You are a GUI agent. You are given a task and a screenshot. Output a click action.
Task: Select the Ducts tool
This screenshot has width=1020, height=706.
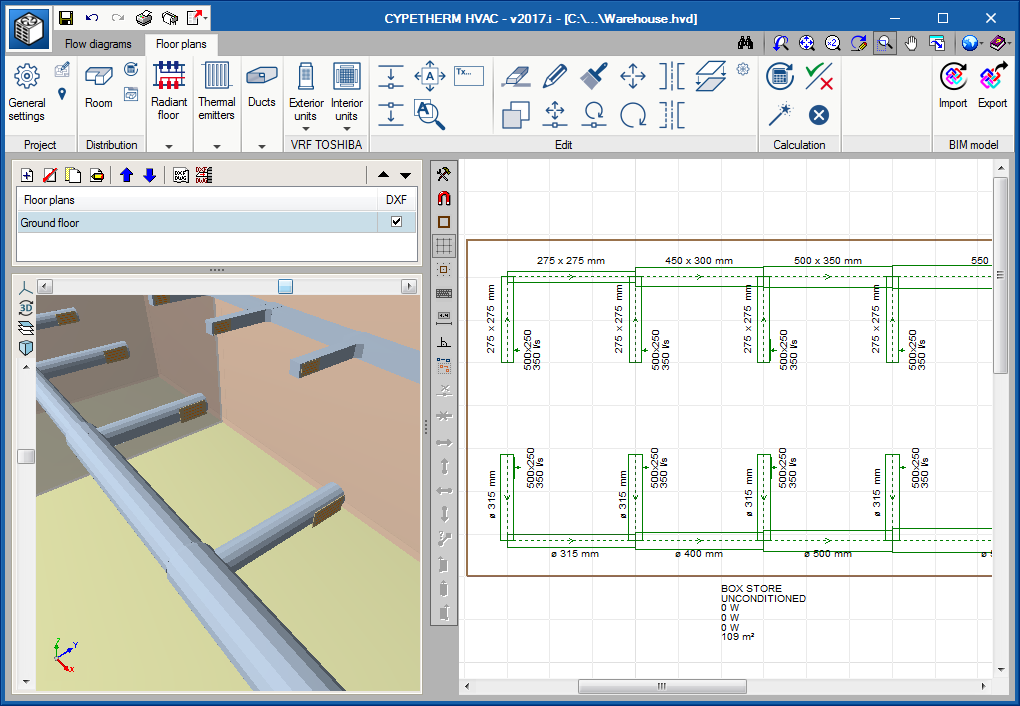pyautogui.click(x=262, y=88)
